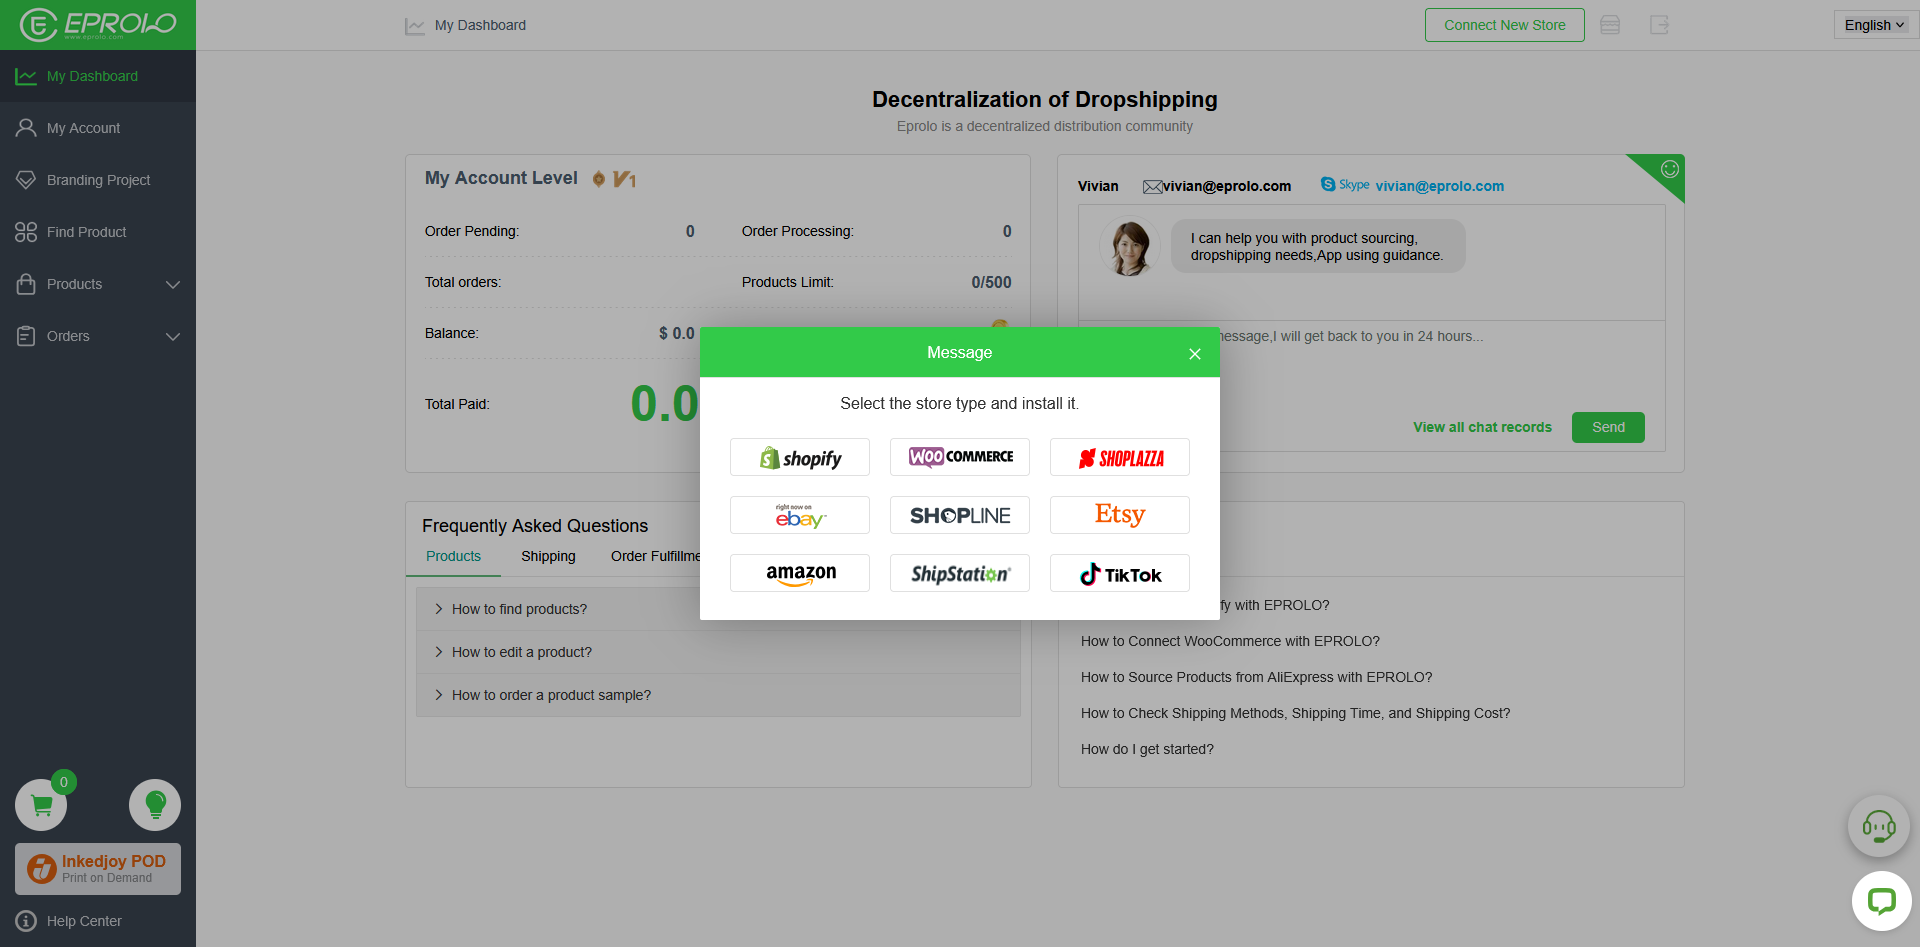The width and height of the screenshot is (1920, 947).
Task: Expand 'How to edit a product?' question
Action: 718,652
